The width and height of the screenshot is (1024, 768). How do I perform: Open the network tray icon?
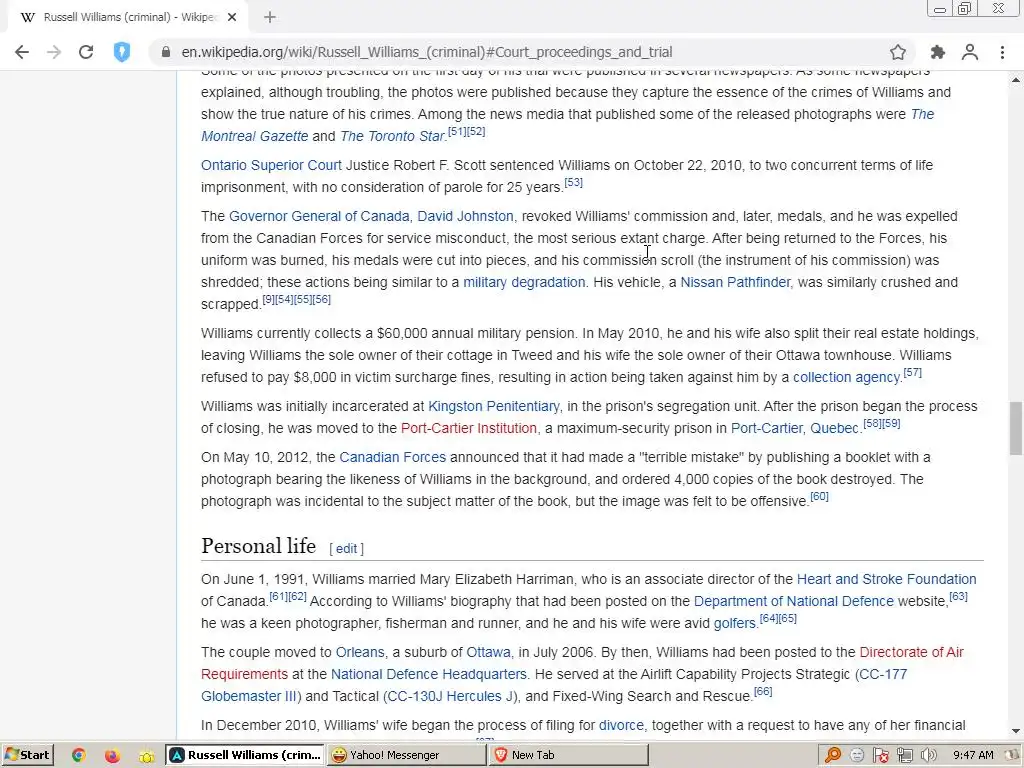(904, 756)
